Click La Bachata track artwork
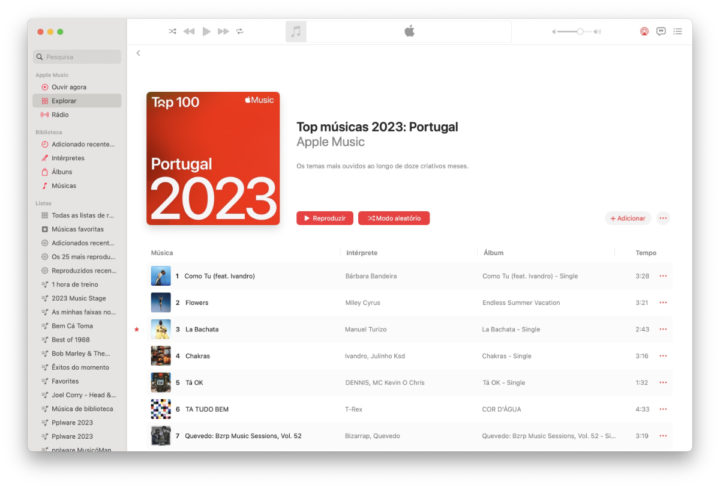Screen dimensions: 720x488 tap(161, 329)
